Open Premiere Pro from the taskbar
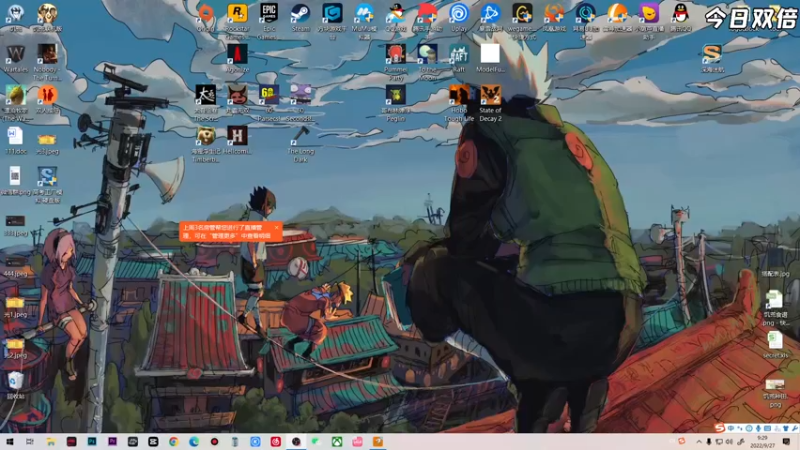Screen dimensions: 800x450 [x=112, y=442]
